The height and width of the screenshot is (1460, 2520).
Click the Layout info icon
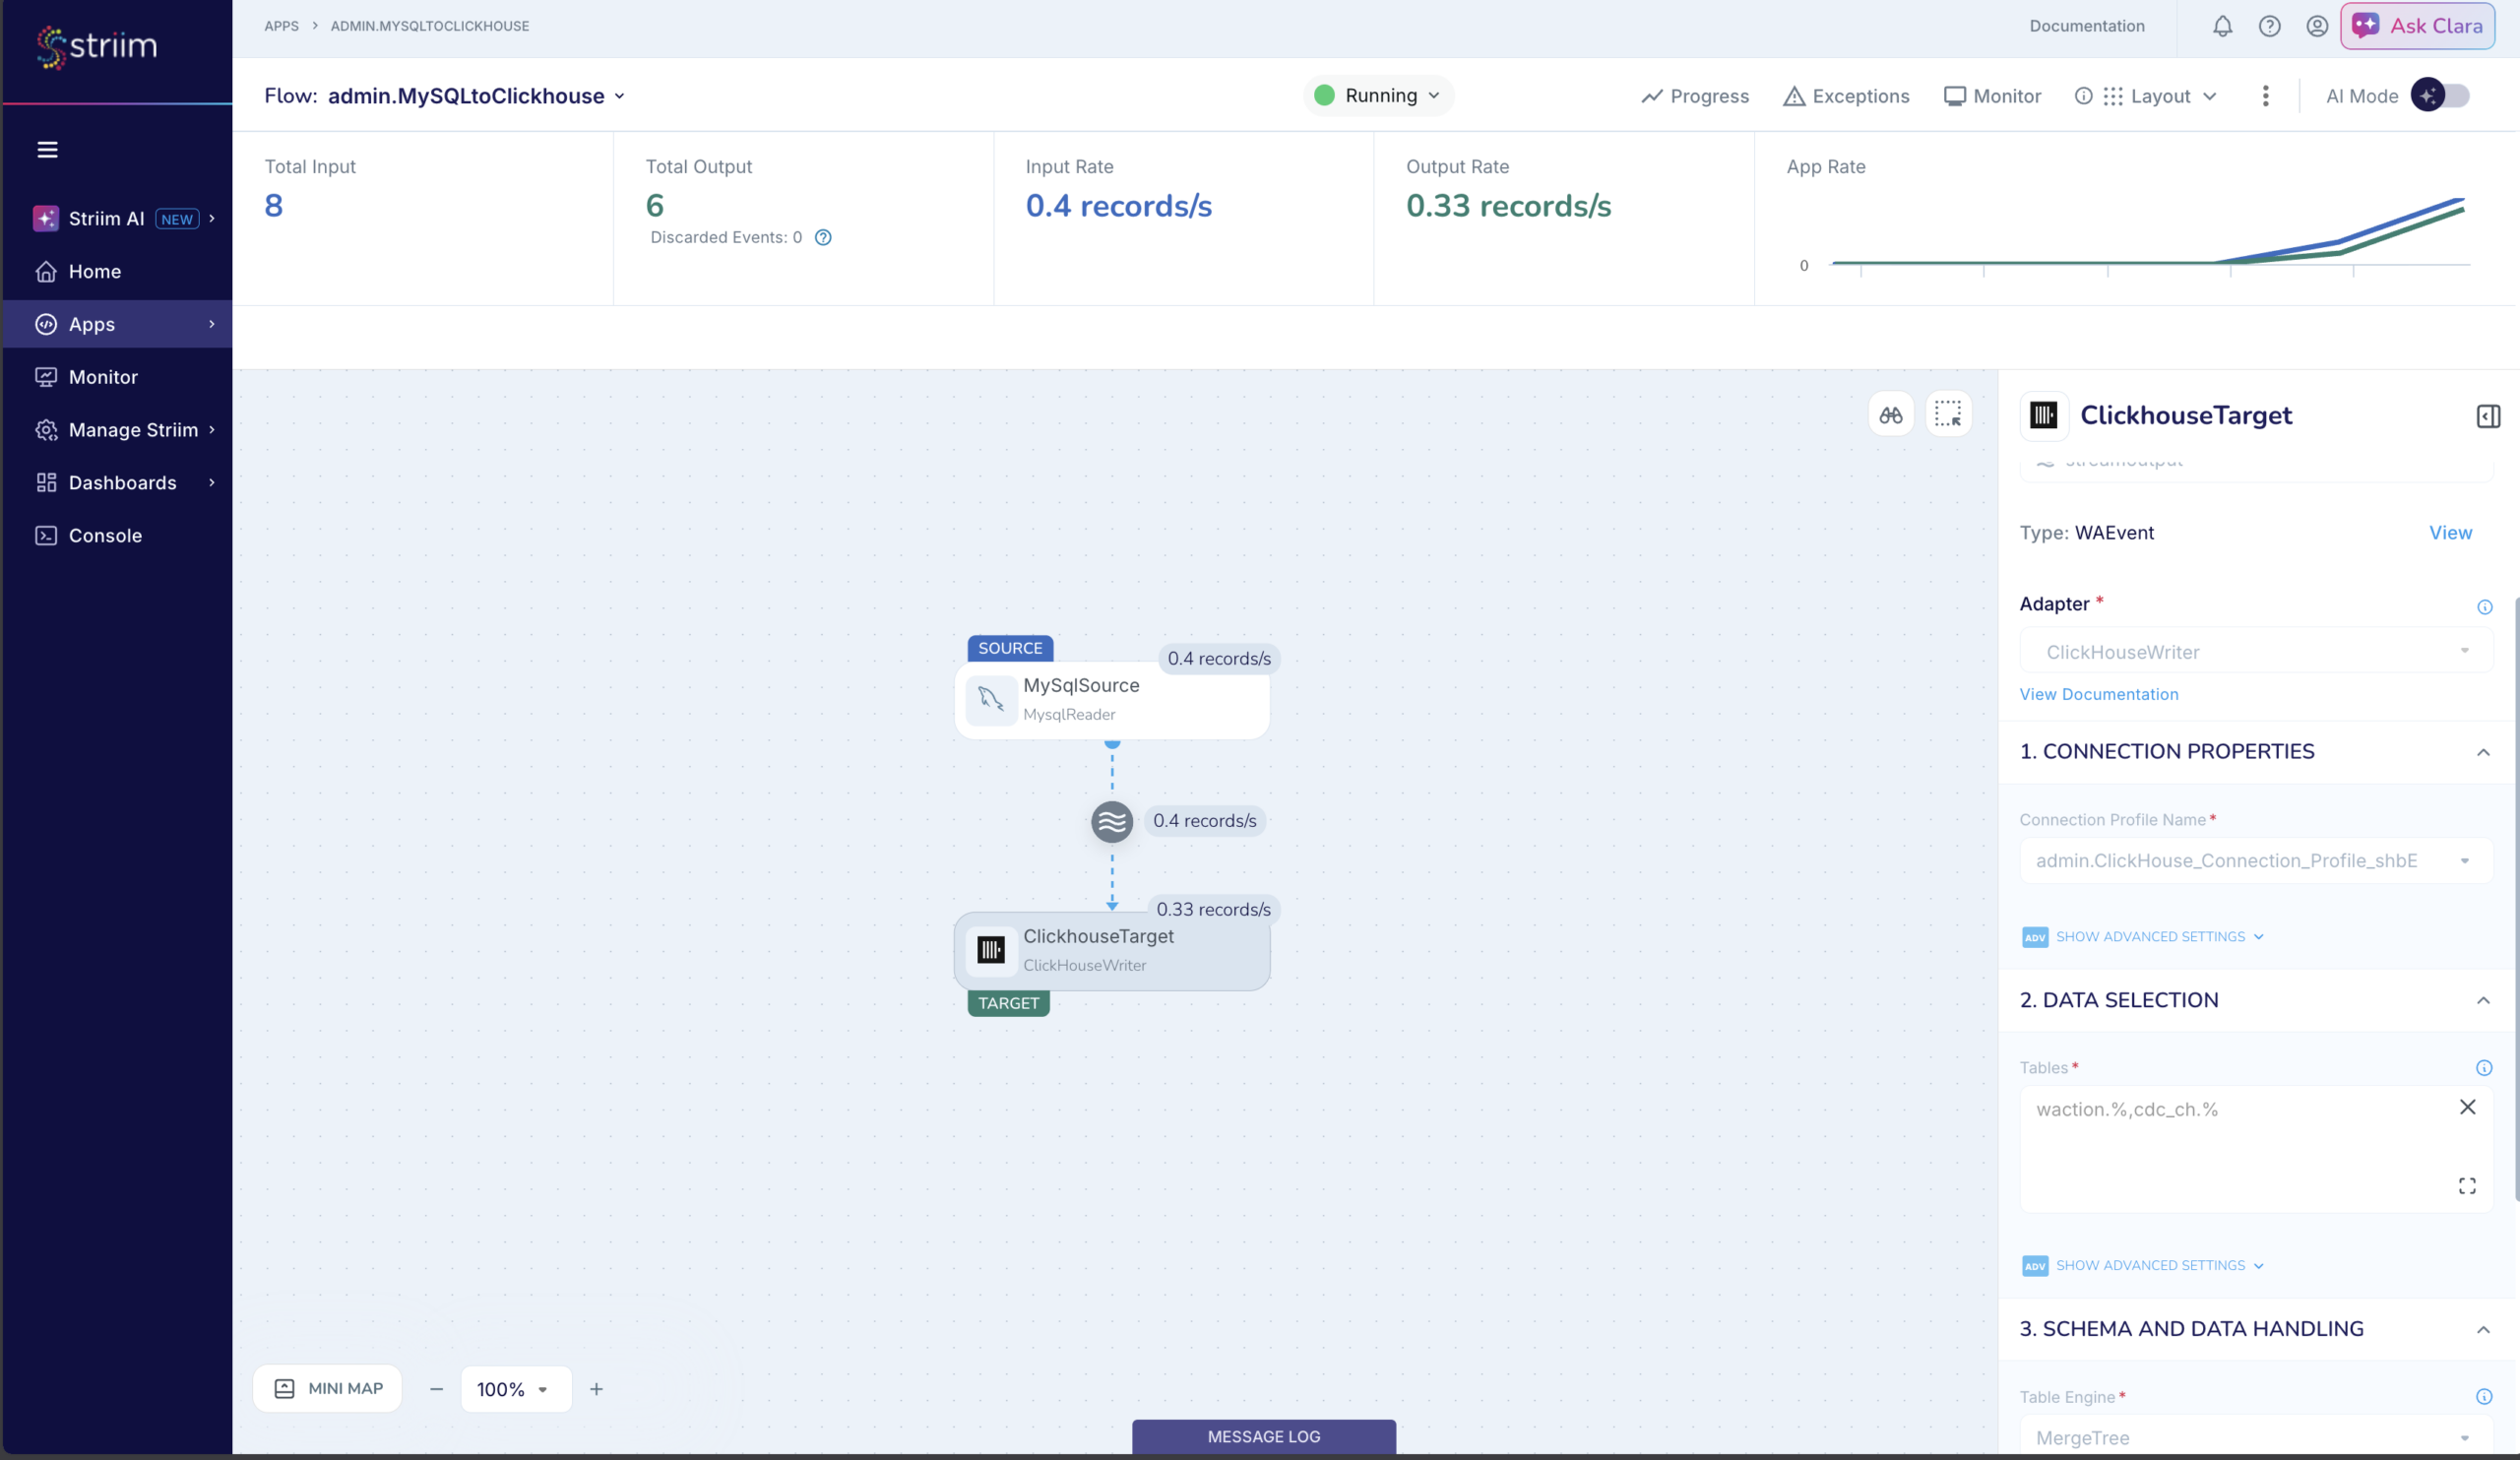[x=2083, y=96]
